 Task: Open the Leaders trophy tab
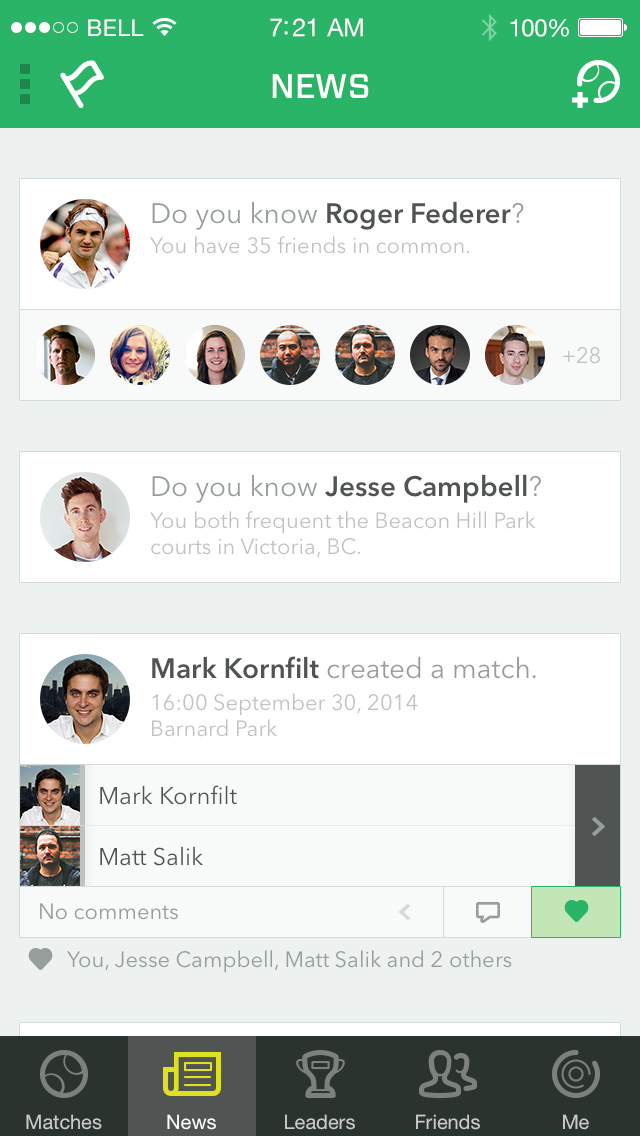[320, 1086]
